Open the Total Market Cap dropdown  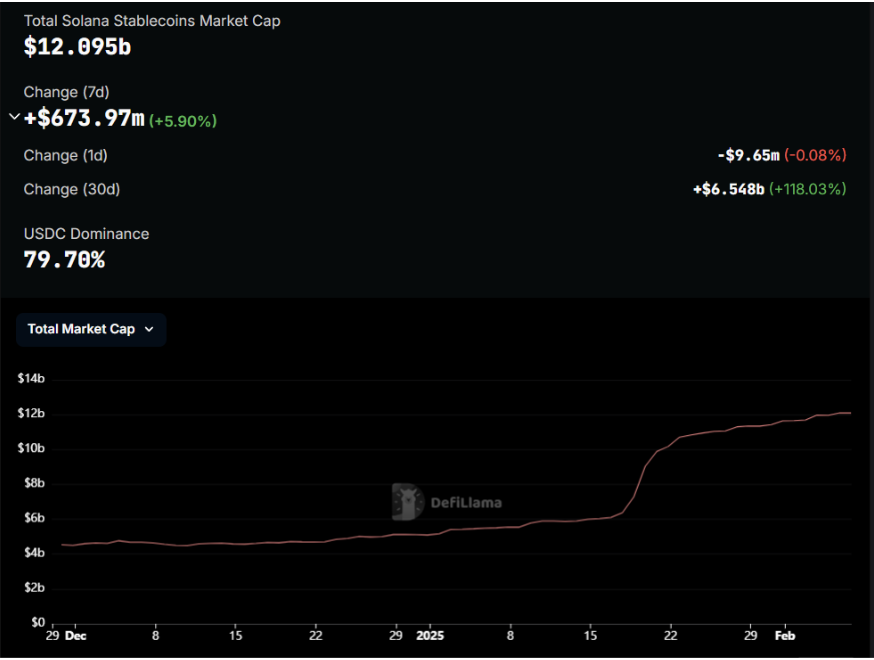pos(91,329)
